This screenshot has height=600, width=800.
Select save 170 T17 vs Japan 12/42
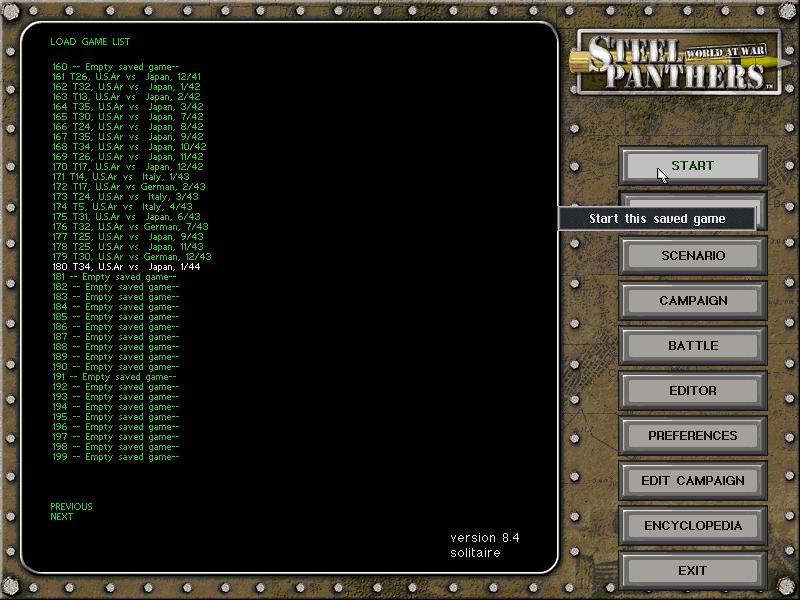[x=128, y=167]
